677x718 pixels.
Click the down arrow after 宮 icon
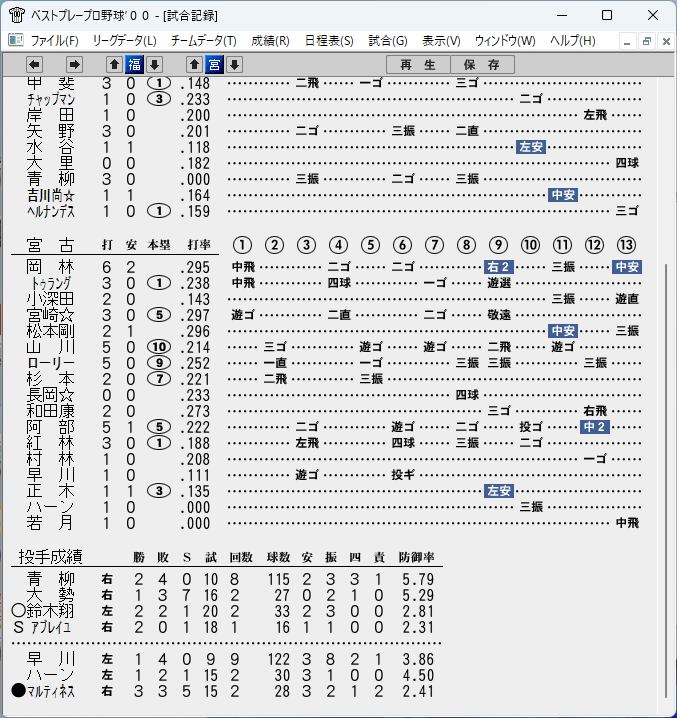[234, 65]
